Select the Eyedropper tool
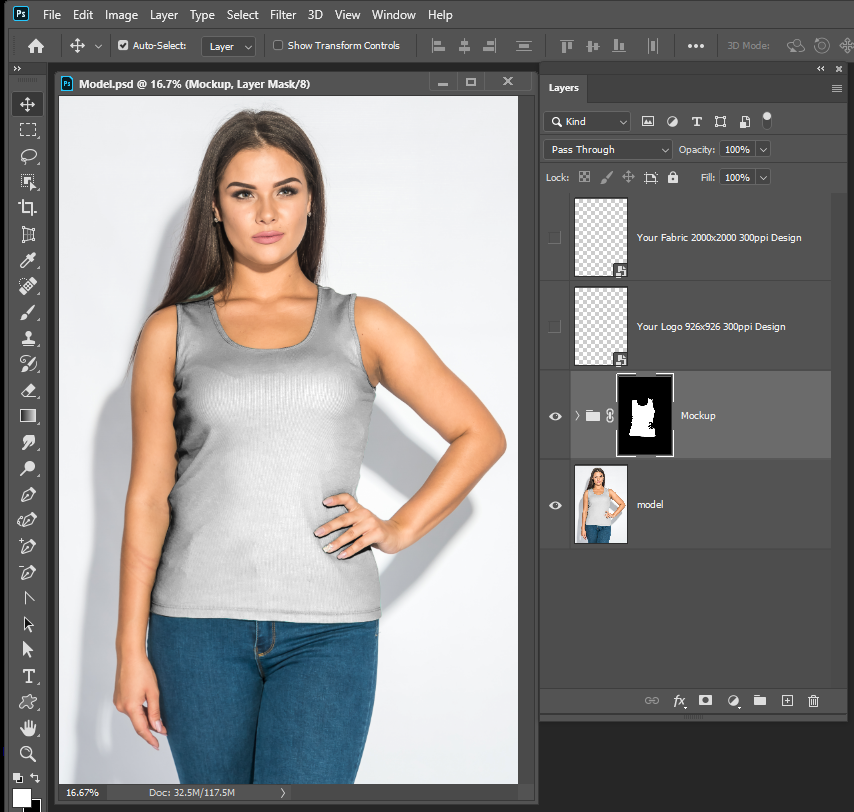The image size is (854, 812). [27, 261]
